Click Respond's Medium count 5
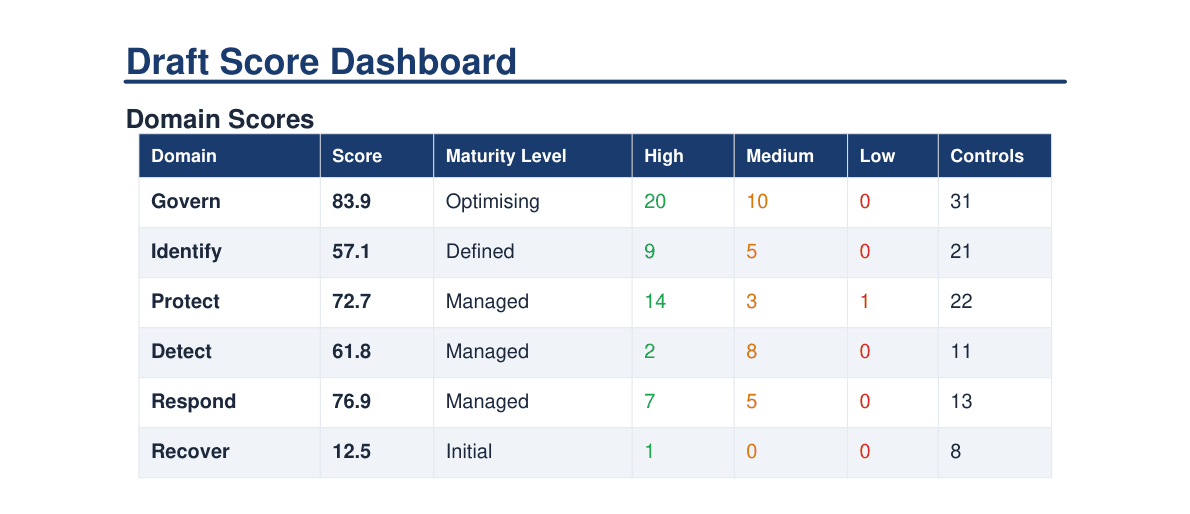 pos(751,402)
